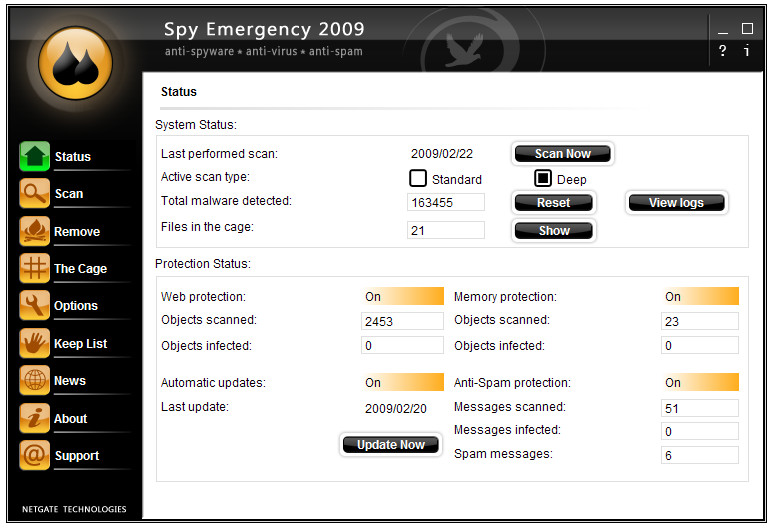Enable the Standard scan type checkbox
This screenshot has height=528, width=771.
pos(418,178)
